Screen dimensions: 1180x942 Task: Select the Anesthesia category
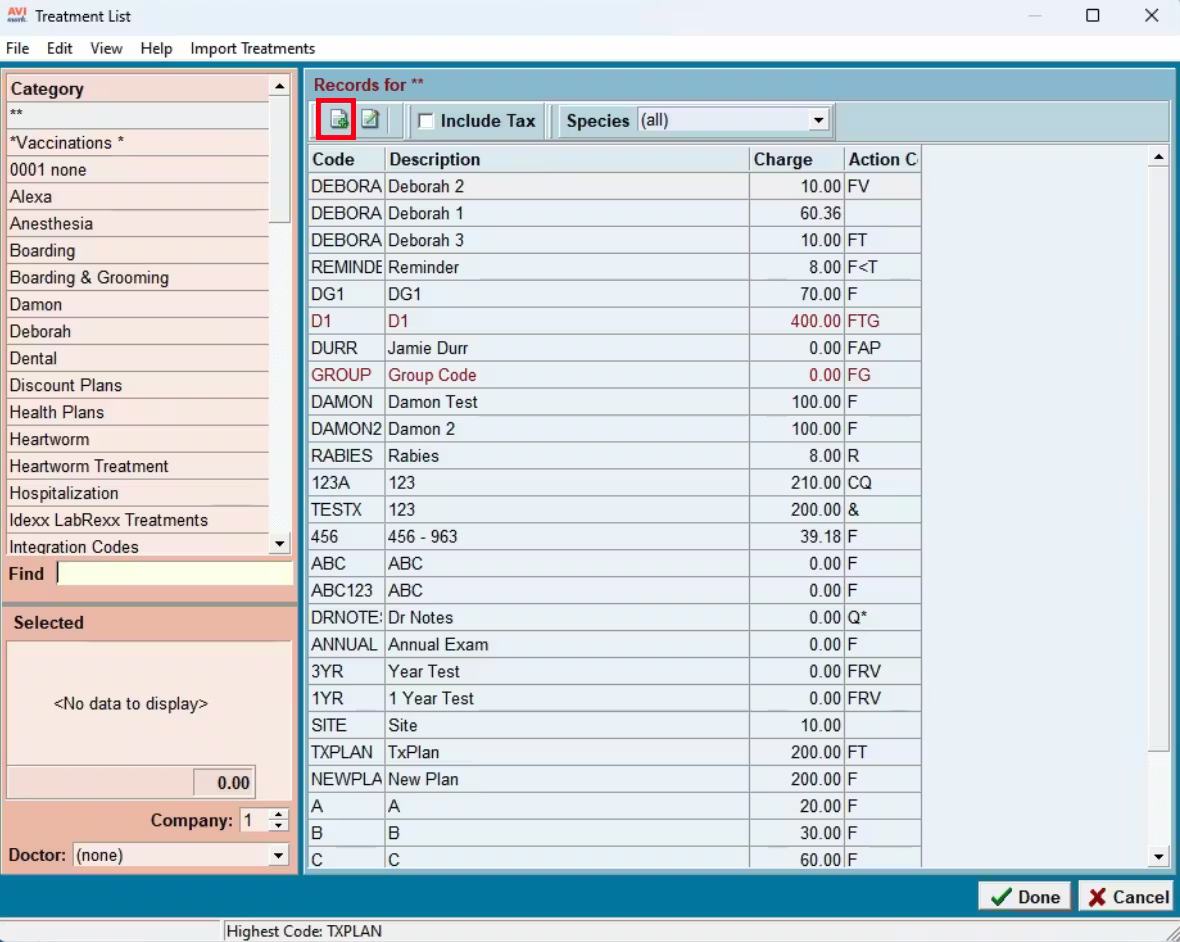pyautogui.click(x=138, y=223)
